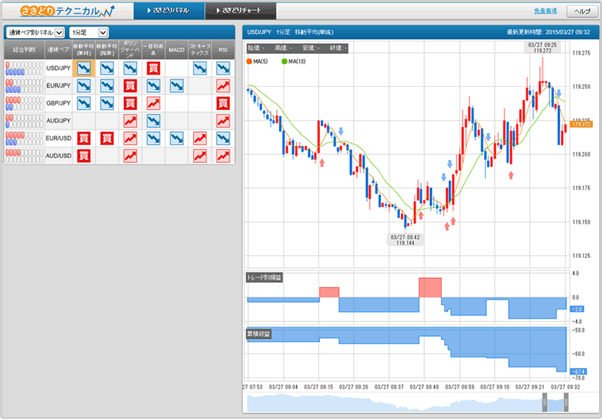Switch to the さきどりチャート tab
Viewport: 602px width, 419px height.
pos(240,11)
